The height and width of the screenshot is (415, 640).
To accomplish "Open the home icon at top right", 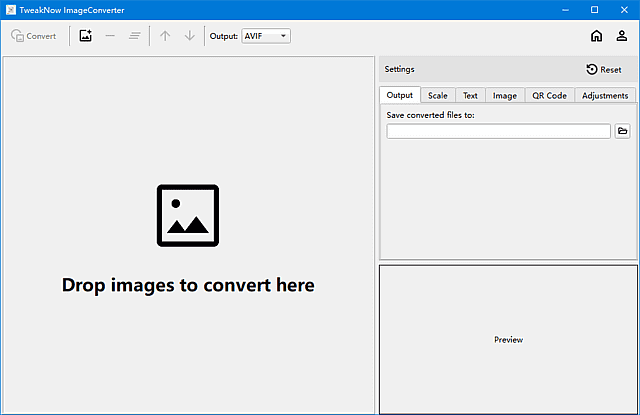I will (x=596, y=36).
